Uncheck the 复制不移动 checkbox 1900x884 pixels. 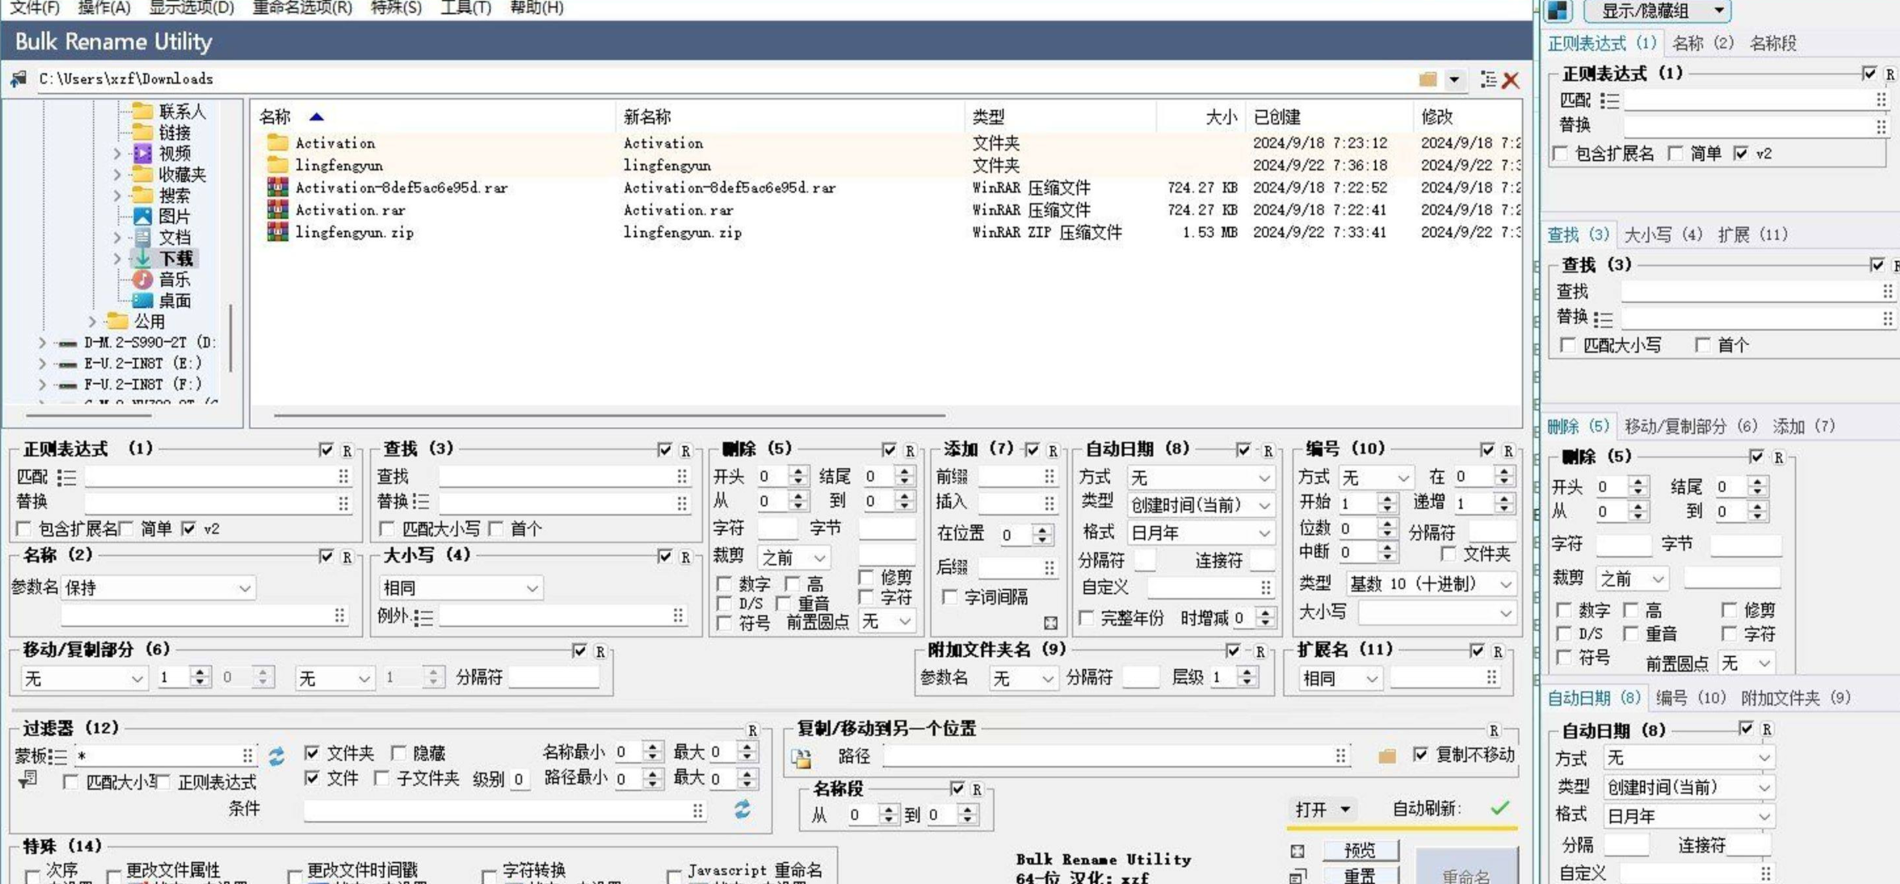(1421, 754)
